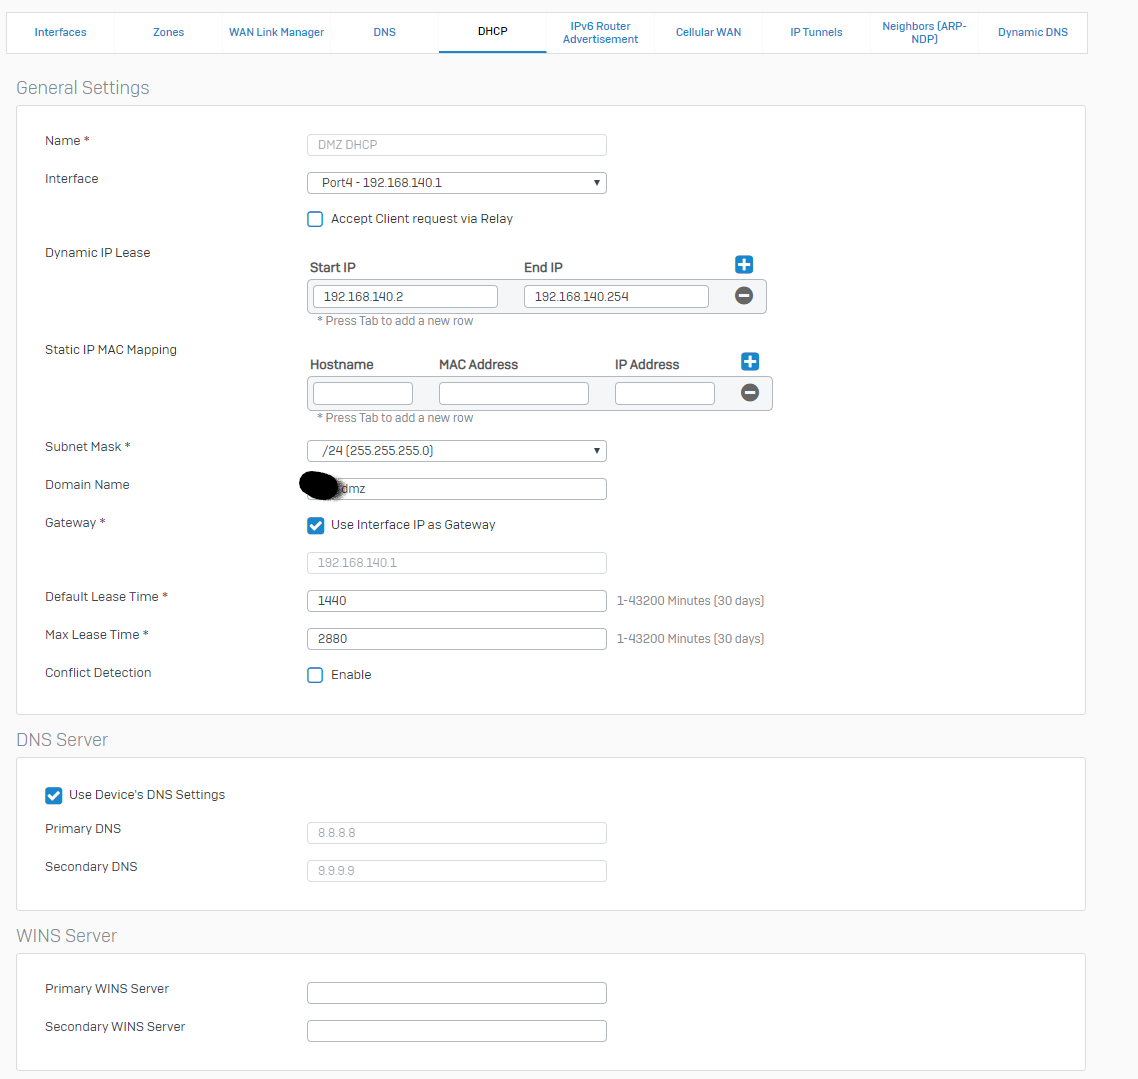Image resolution: width=1138 pixels, height=1079 pixels.
Task: Switch to the Interfaces tab
Action: point(61,32)
